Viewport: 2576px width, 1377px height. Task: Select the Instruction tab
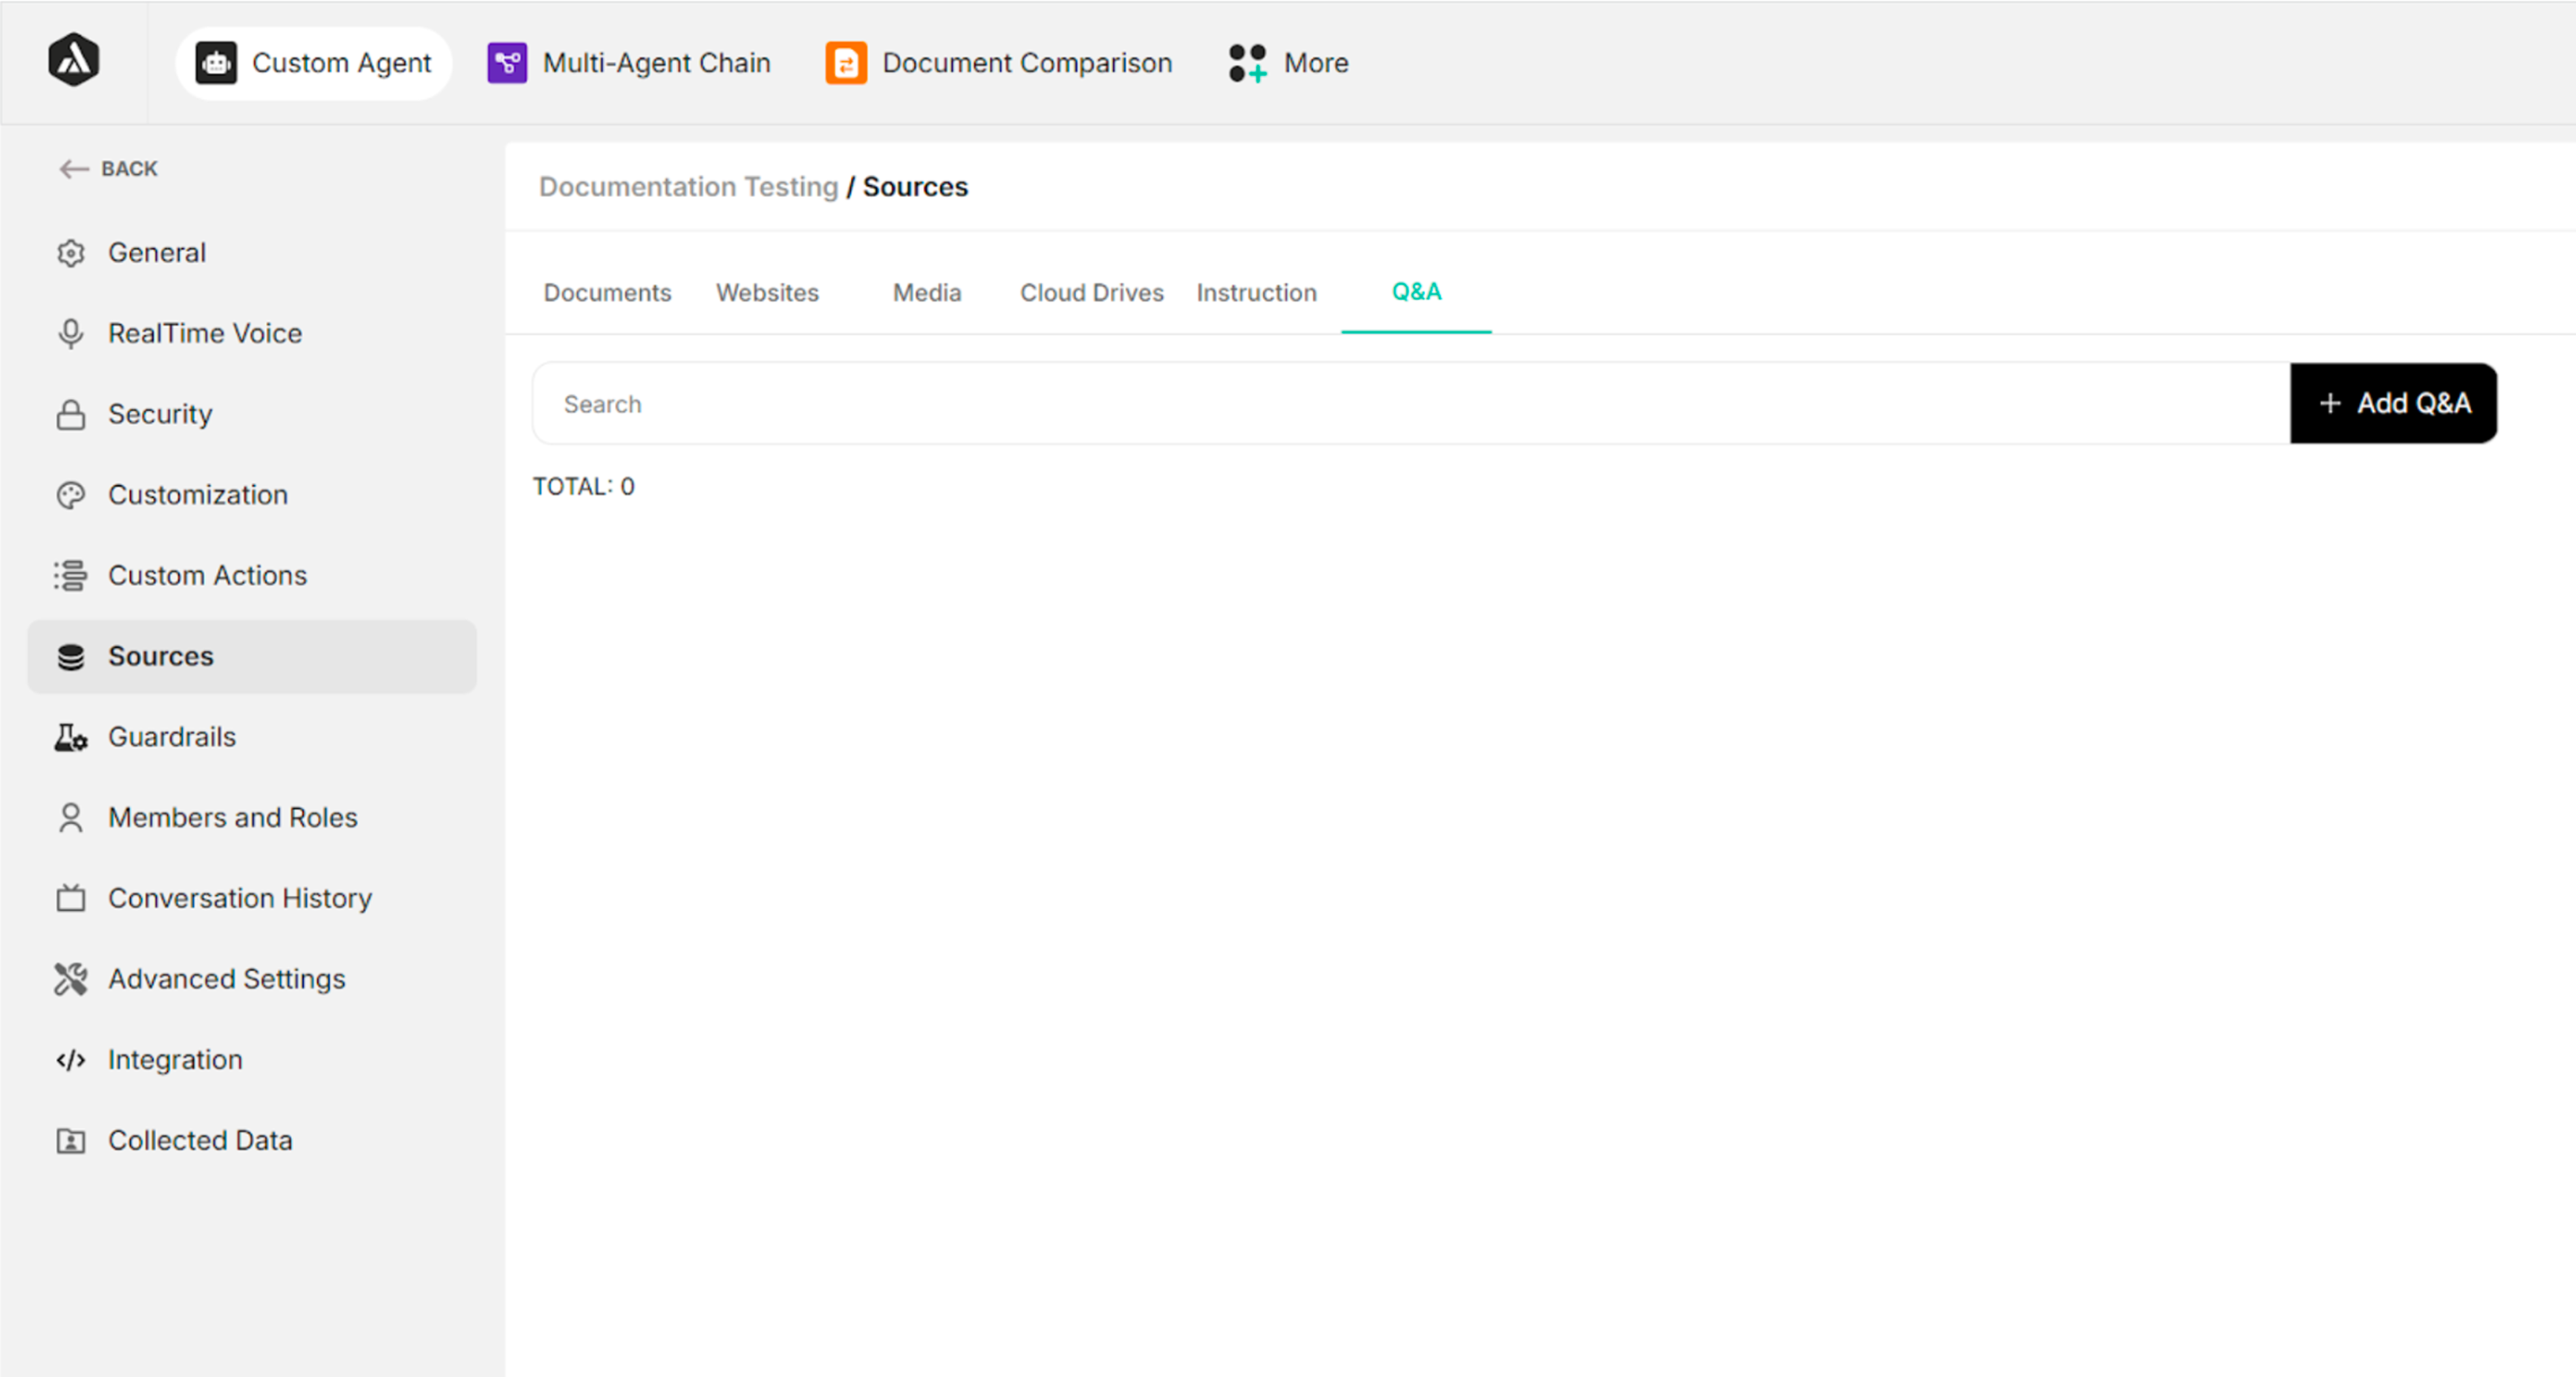[1256, 293]
